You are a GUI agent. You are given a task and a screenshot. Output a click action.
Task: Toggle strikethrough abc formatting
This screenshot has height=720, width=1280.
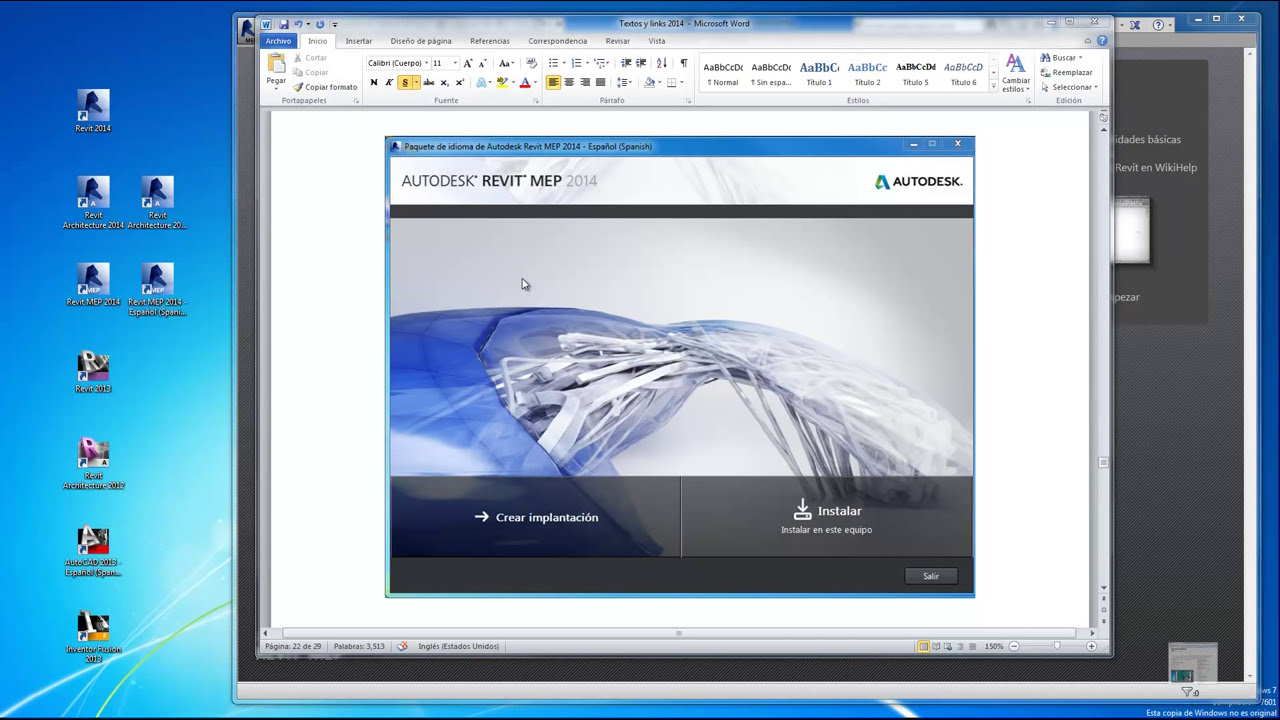point(429,83)
